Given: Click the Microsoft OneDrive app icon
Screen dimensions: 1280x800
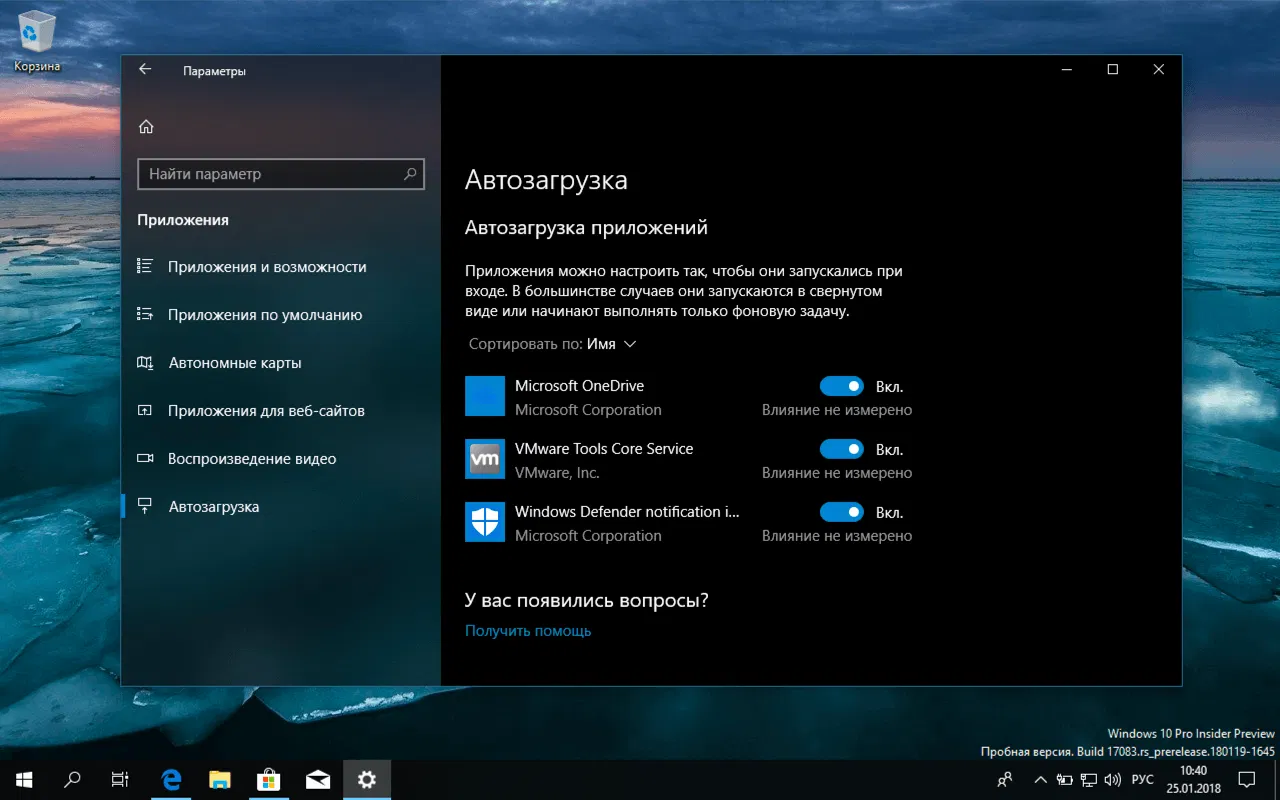Looking at the screenshot, I should click(x=485, y=396).
